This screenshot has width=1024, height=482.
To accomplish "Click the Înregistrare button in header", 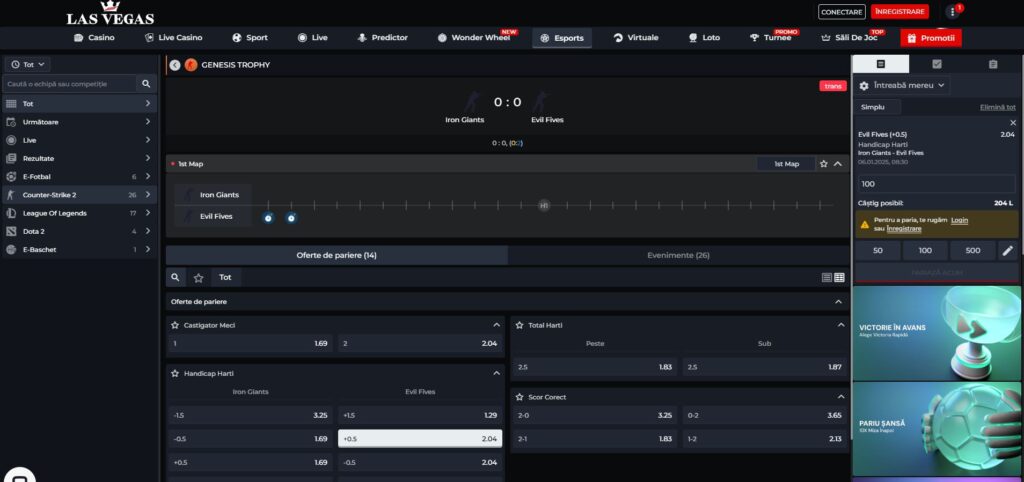I will click(x=899, y=12).
